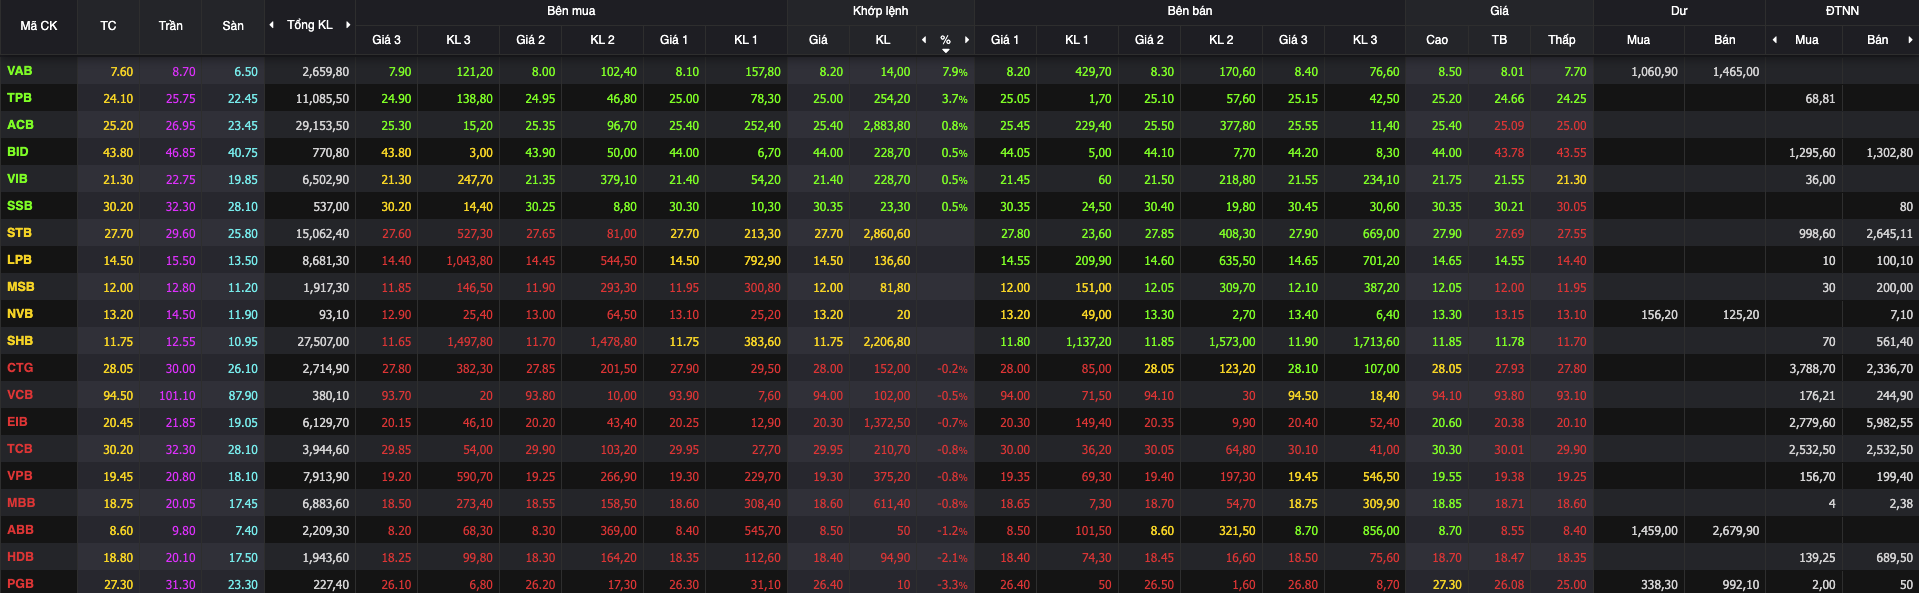Click Giá 3 header under Bên mua
The width and height of the screenshot is (1919, 593).
click(386, 40)
